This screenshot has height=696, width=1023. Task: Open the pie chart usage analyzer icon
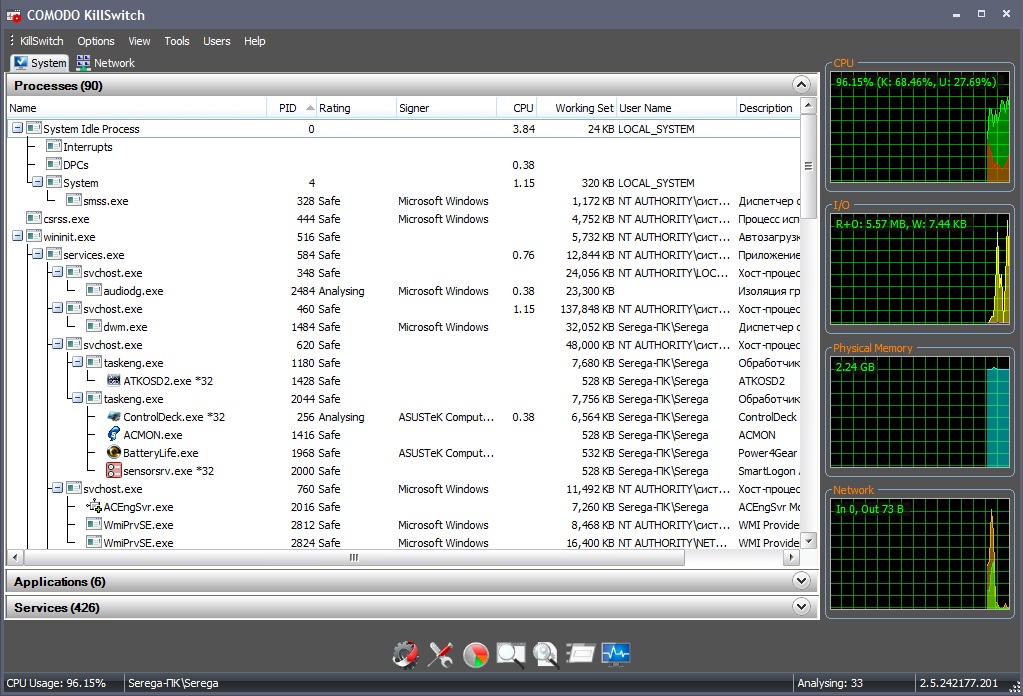point(476,654)
